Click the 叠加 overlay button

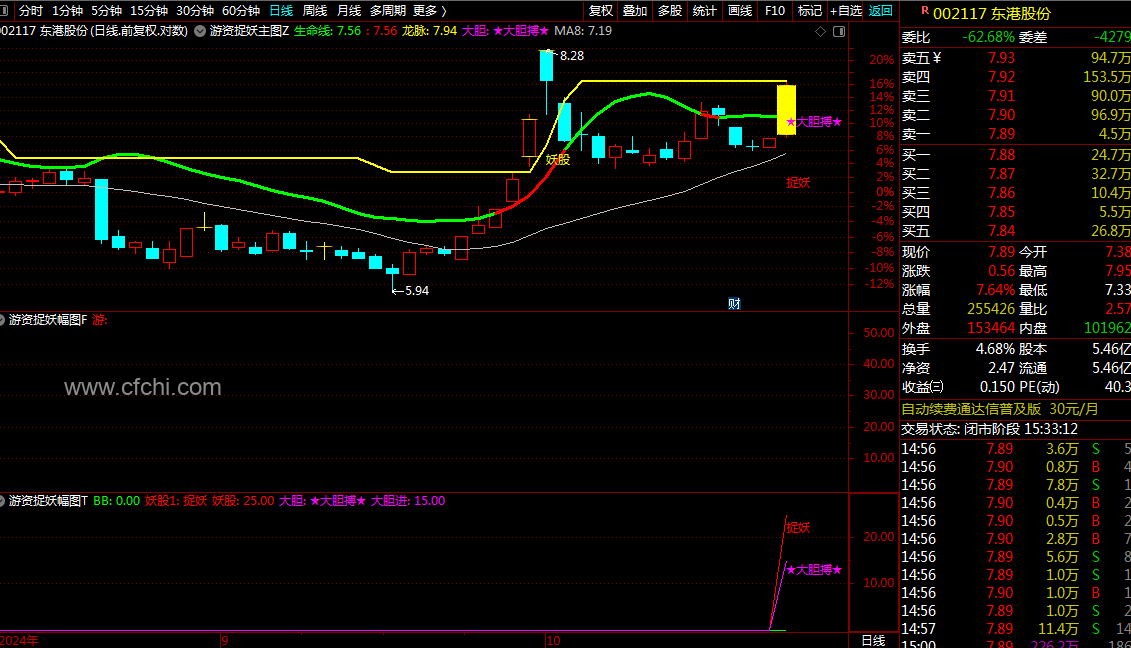[x=635, y=11]
